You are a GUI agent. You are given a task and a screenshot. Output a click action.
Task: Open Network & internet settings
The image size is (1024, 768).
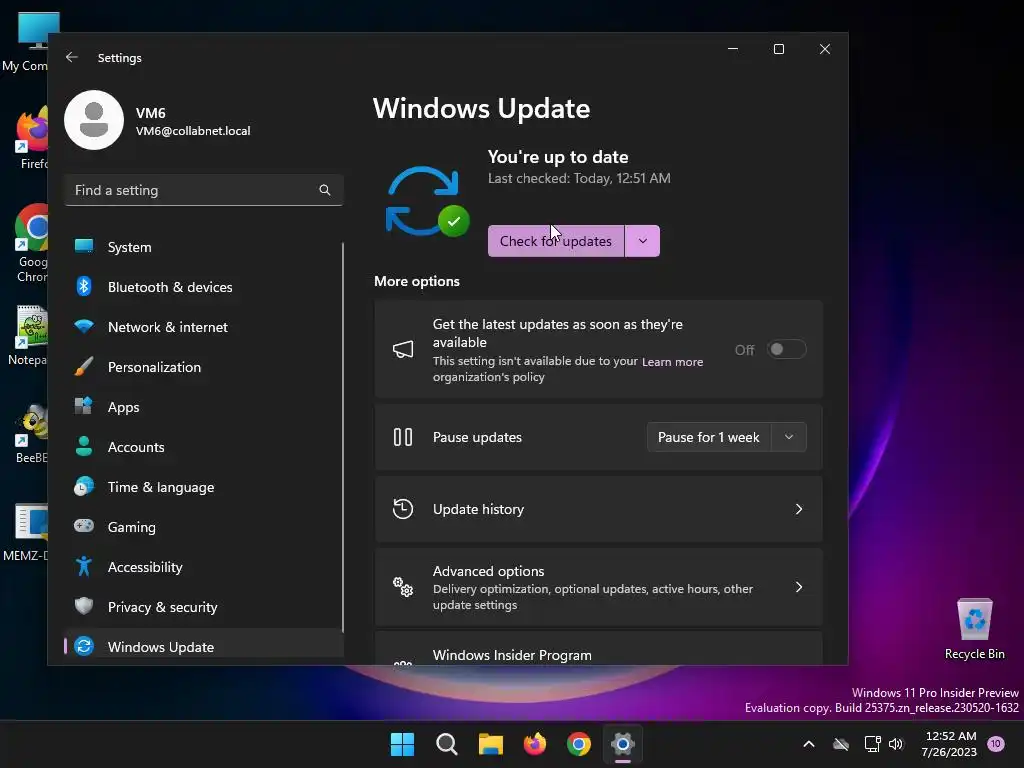point(204,327)
